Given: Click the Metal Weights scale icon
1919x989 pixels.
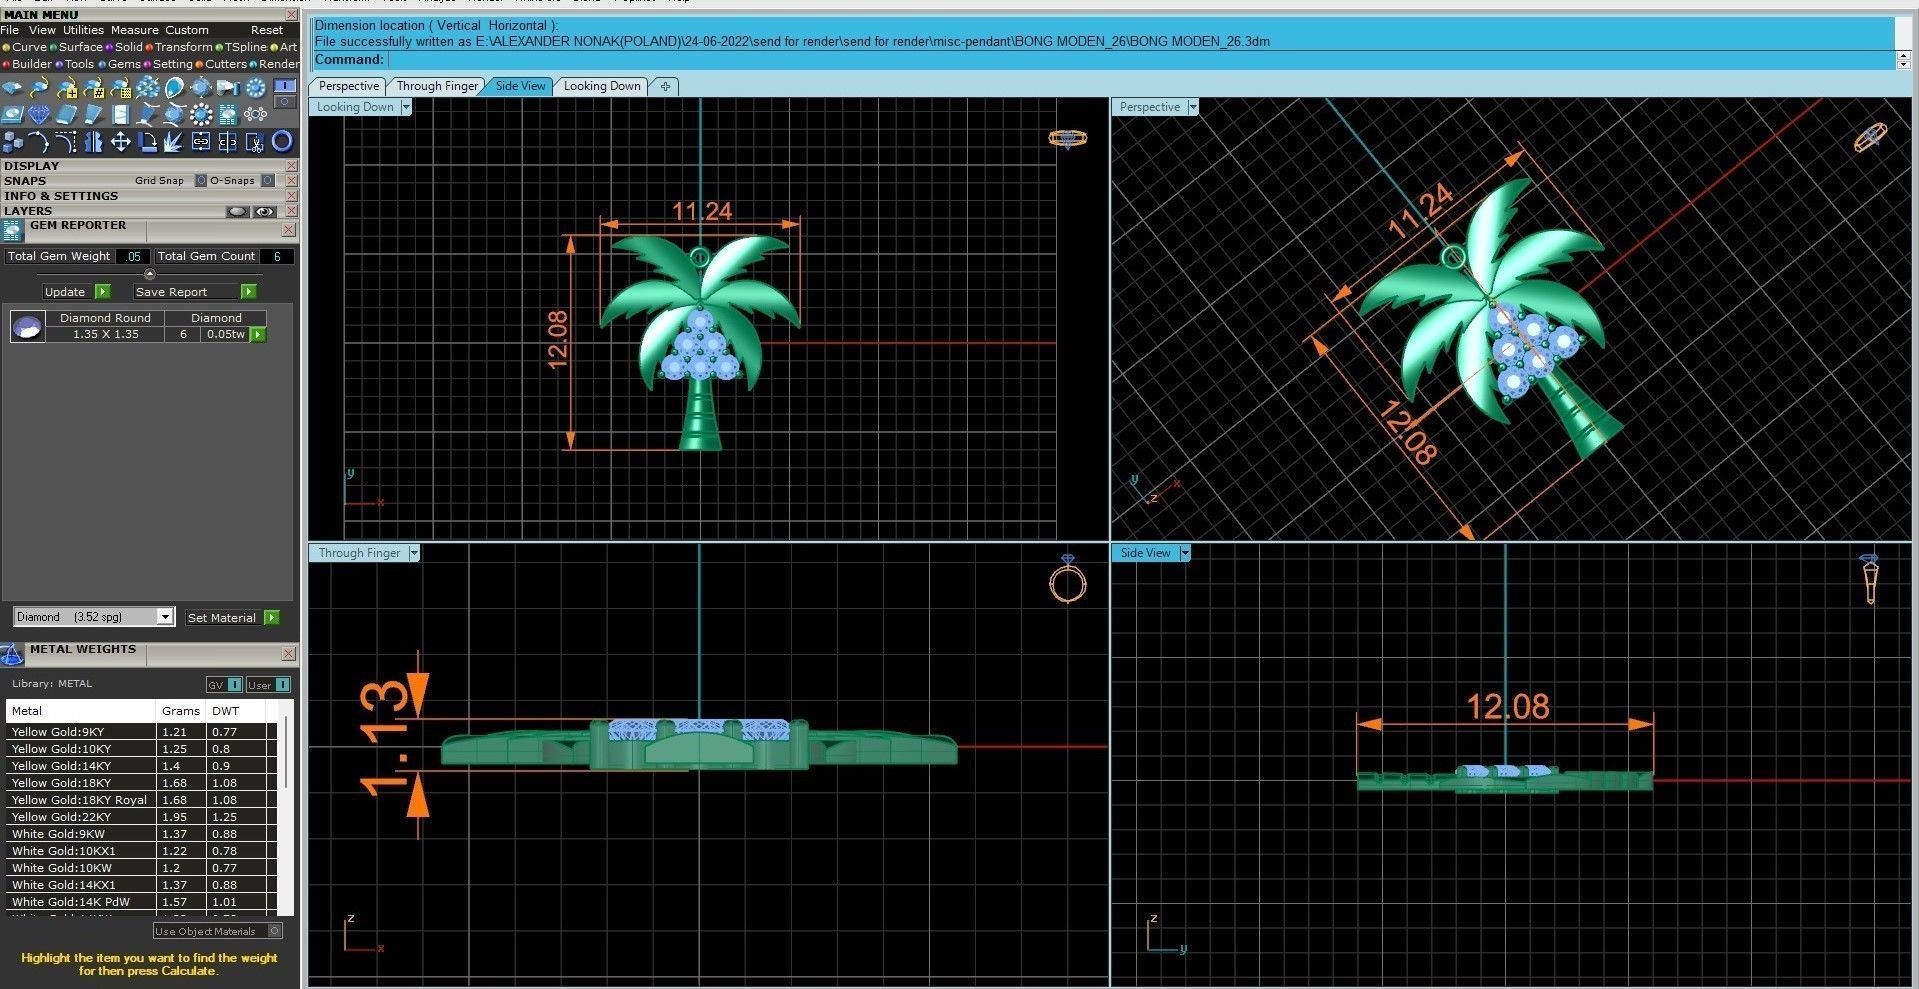Looking at the screenshot, I should [12, 655].
